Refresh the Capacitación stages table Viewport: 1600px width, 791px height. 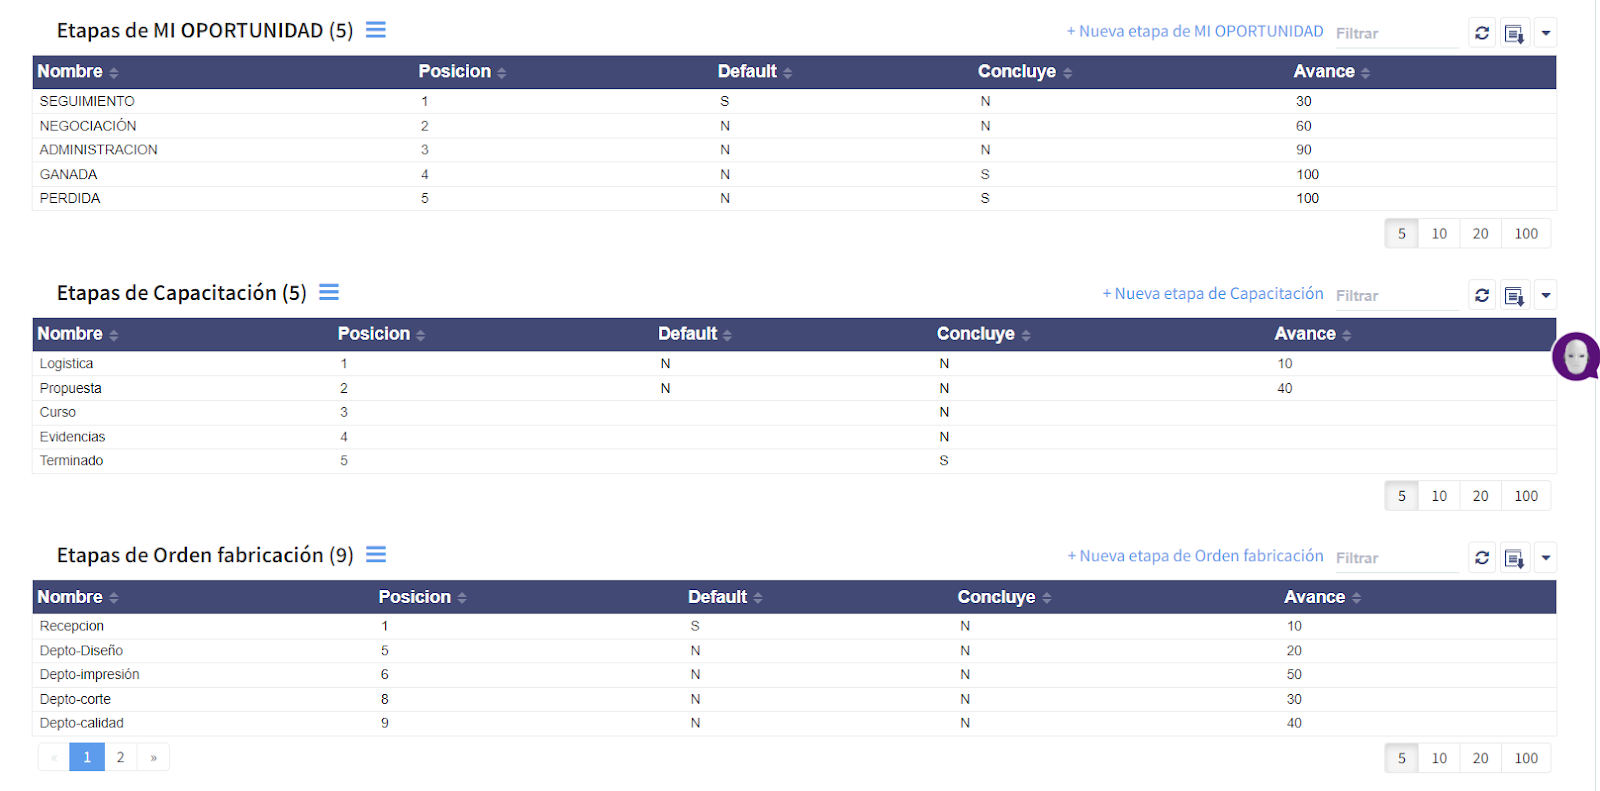click(x=1482, y=295)
